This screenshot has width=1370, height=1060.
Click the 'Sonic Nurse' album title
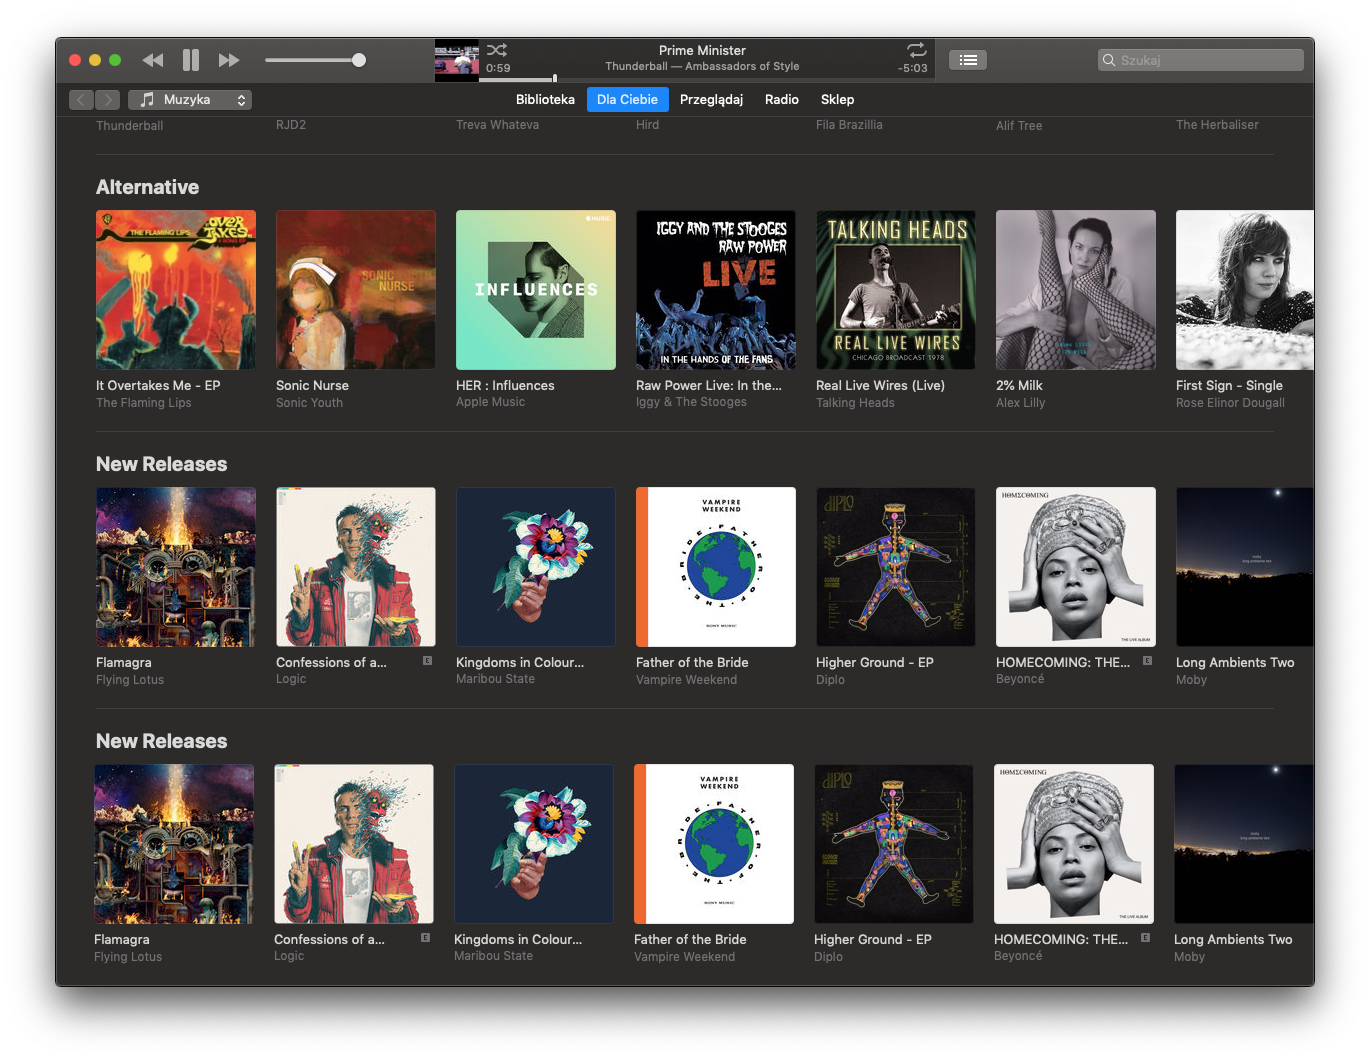(x=312, y=385)
